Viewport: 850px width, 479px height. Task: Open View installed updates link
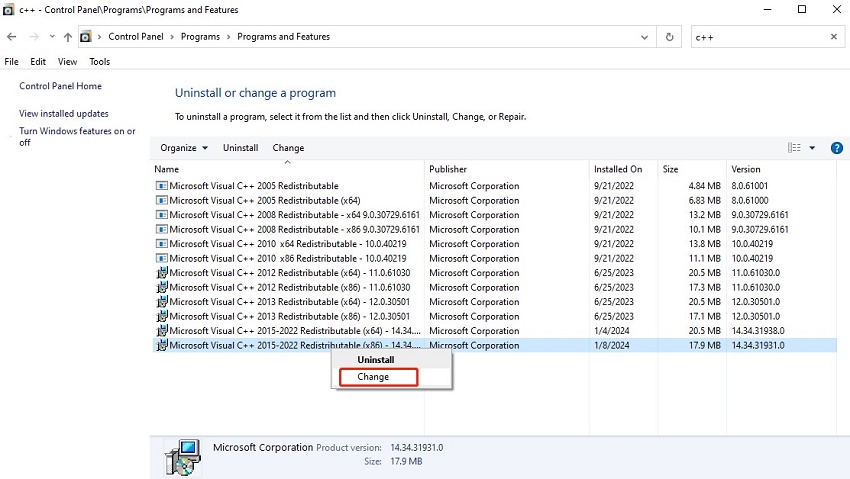[63, 113]
